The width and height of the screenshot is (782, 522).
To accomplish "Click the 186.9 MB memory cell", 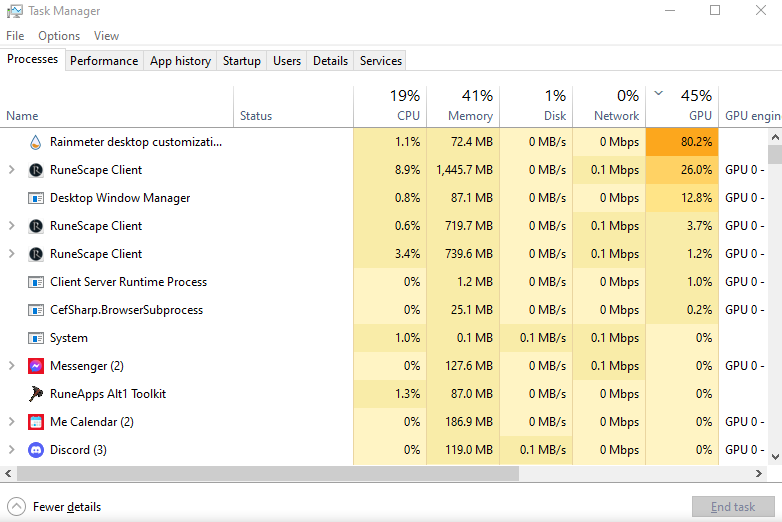I will [x=463, y=422].
